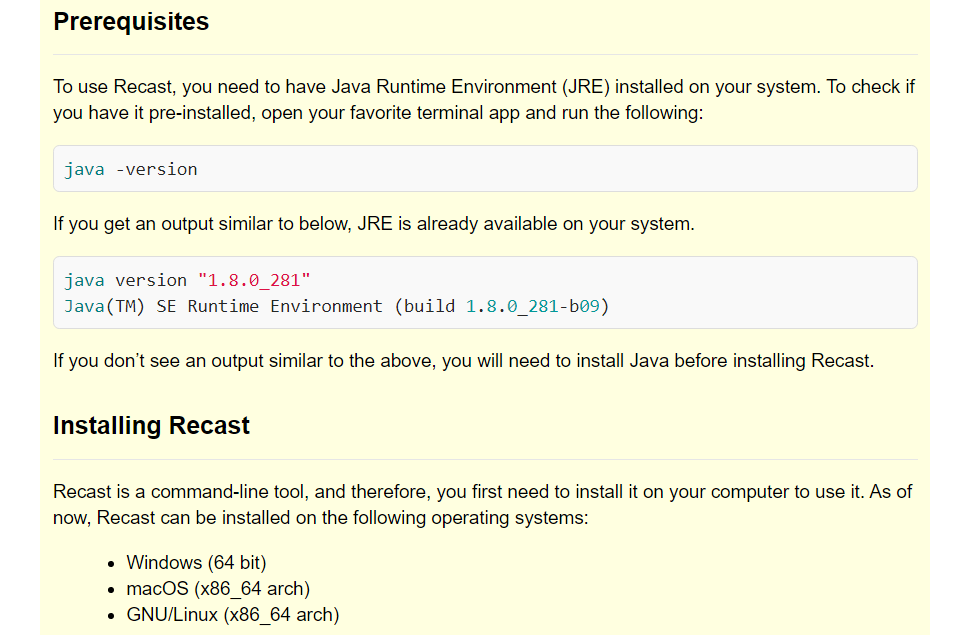Click the "java -version" code block
Viewport: 963px width, 635px height.
(484, 168)
